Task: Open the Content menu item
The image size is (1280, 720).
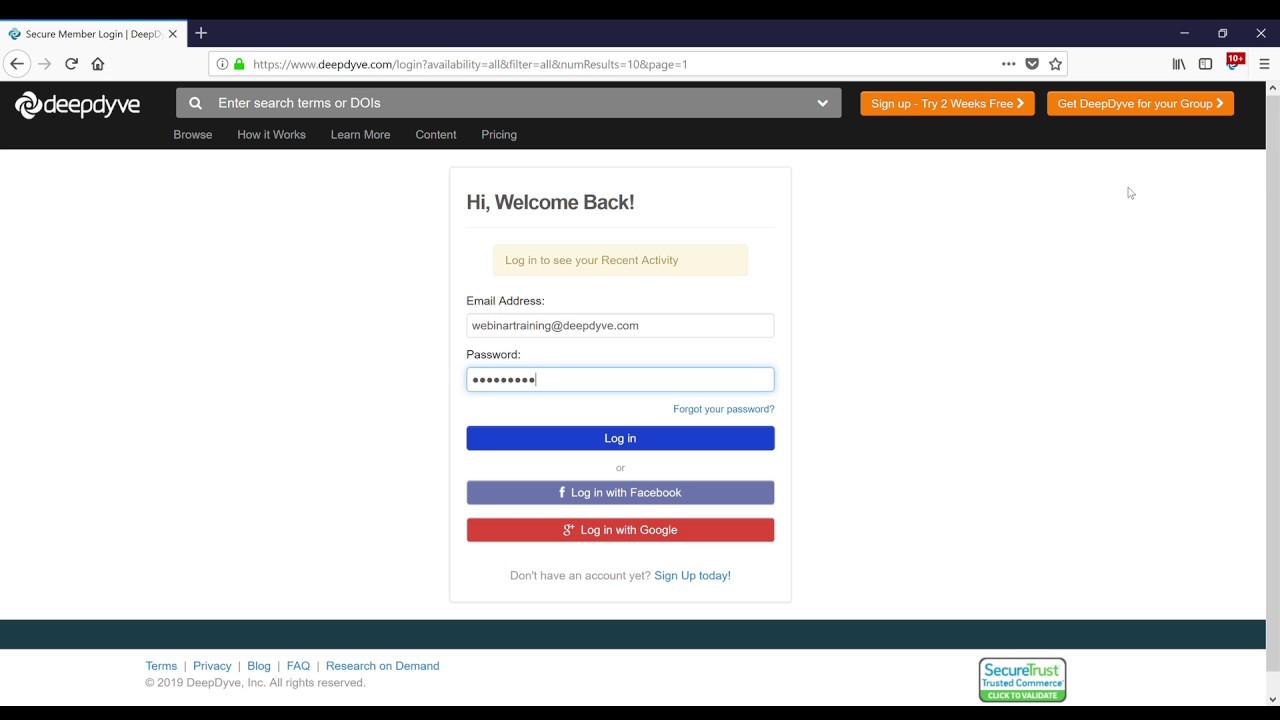Action: 436,135
